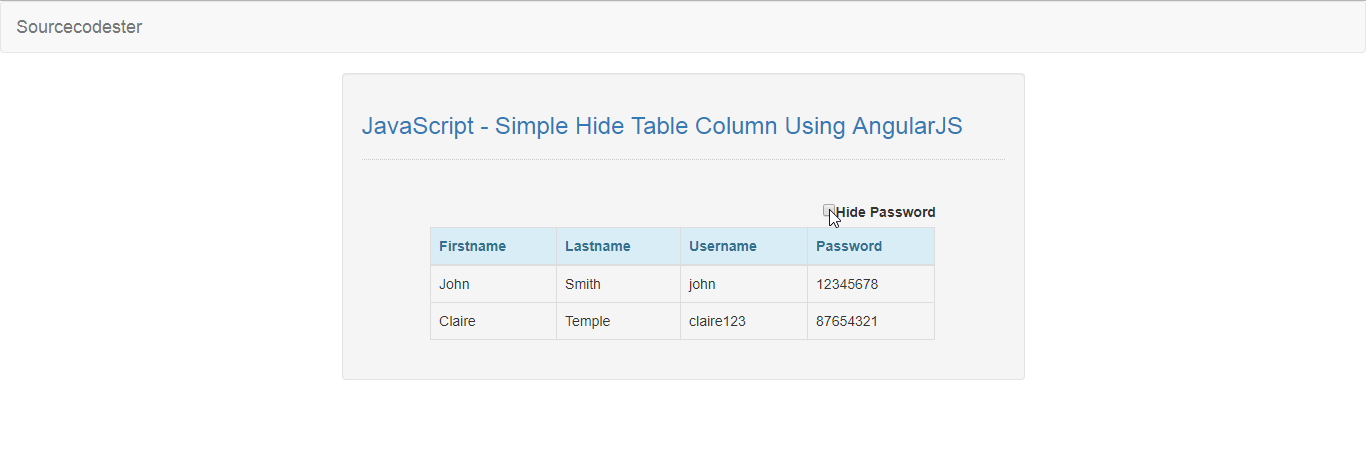Select the Username column header
Viewport: 1366px width, 453px height.
point(744,246)
